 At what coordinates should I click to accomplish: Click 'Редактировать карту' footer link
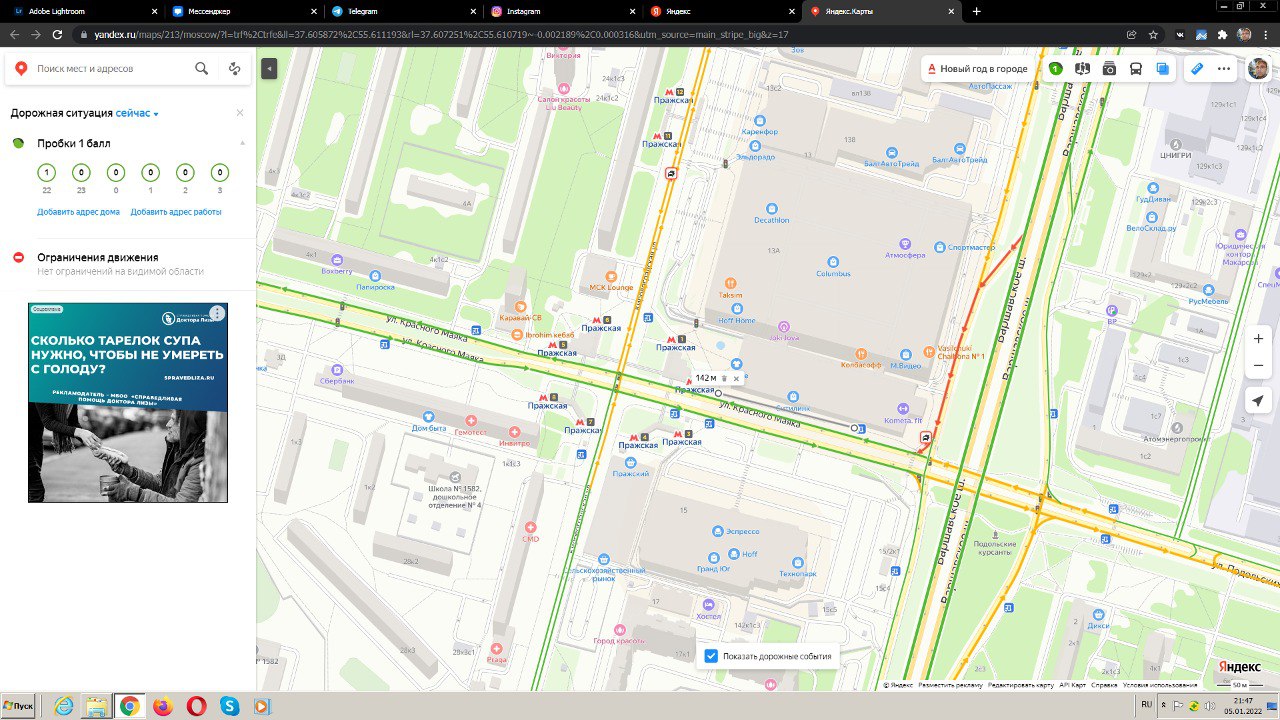point(1021,685)
